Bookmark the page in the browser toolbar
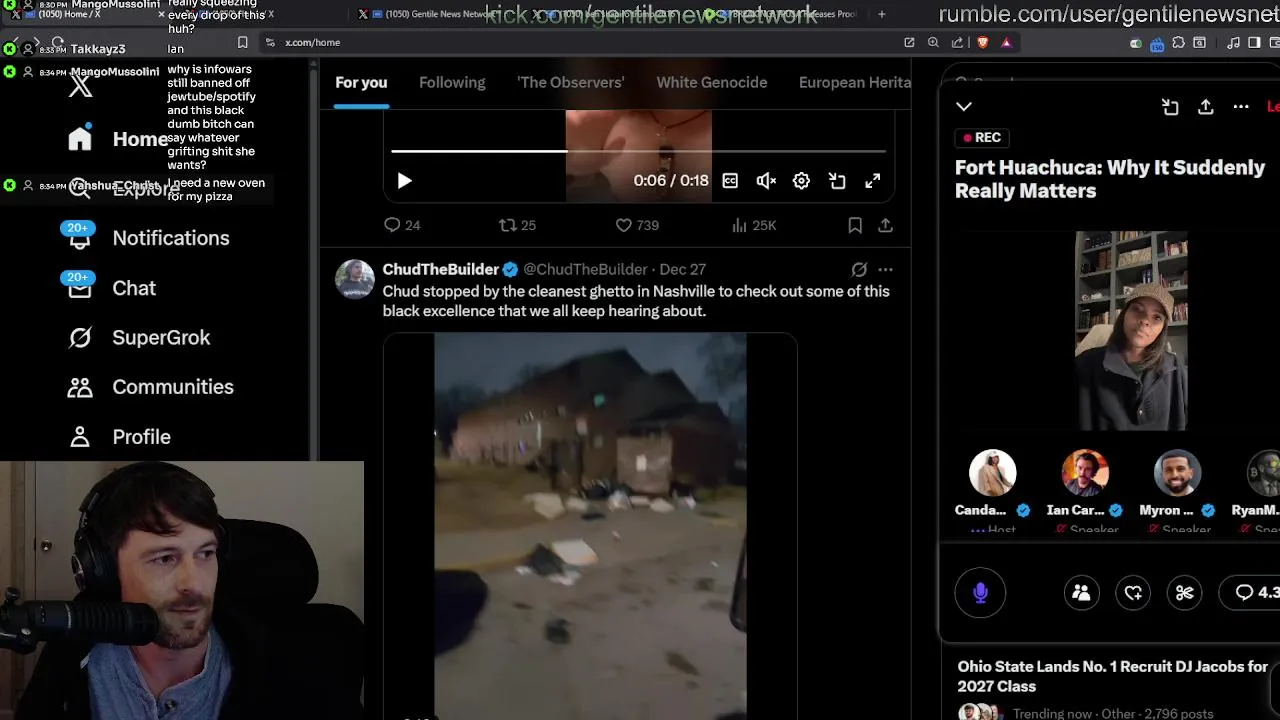 point(243,42)
